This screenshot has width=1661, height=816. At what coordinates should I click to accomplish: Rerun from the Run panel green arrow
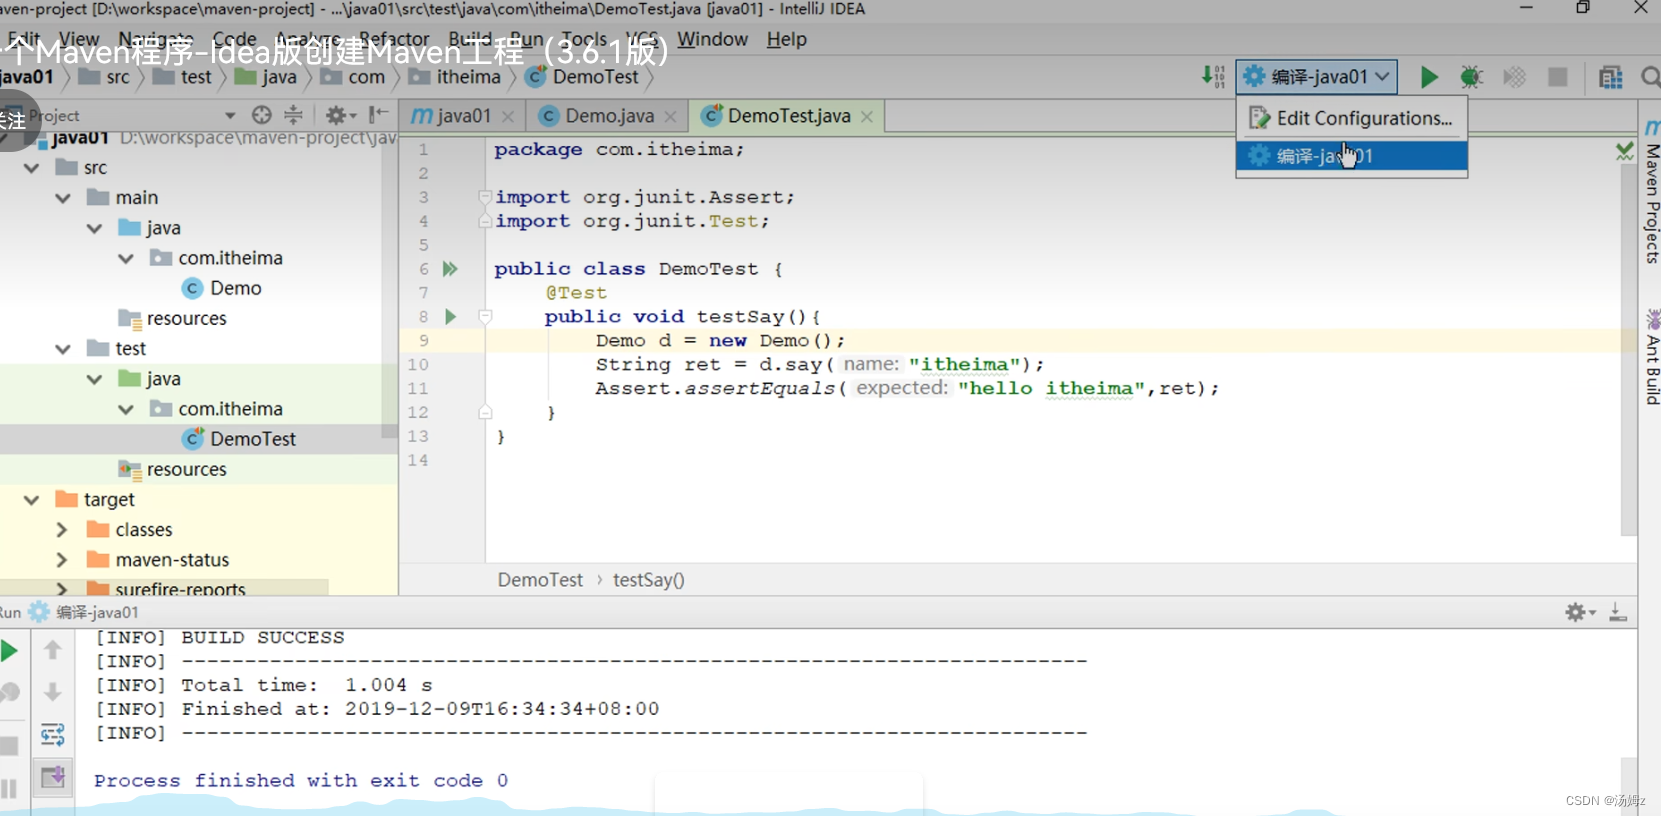[x=9, y=651]
